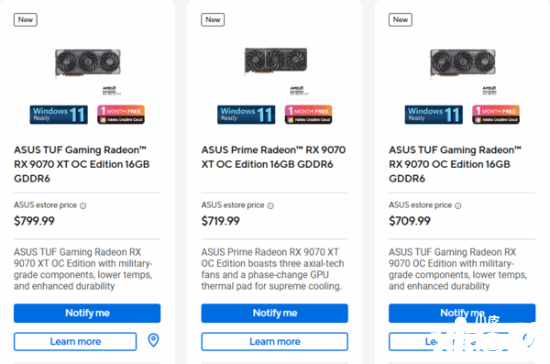Click the TUF RX 9070 XT graphics card image

pos(88,63)
